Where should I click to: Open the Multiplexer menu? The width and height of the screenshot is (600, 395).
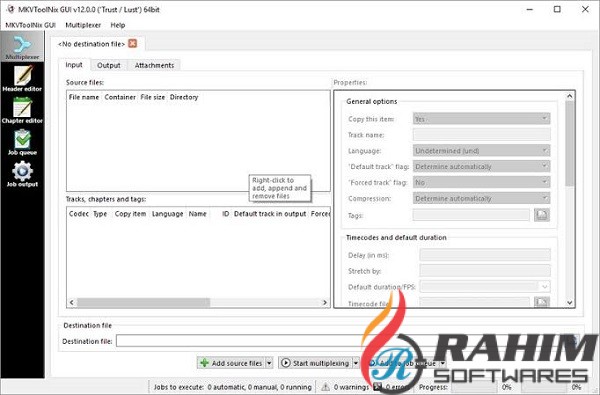point(83,25)
